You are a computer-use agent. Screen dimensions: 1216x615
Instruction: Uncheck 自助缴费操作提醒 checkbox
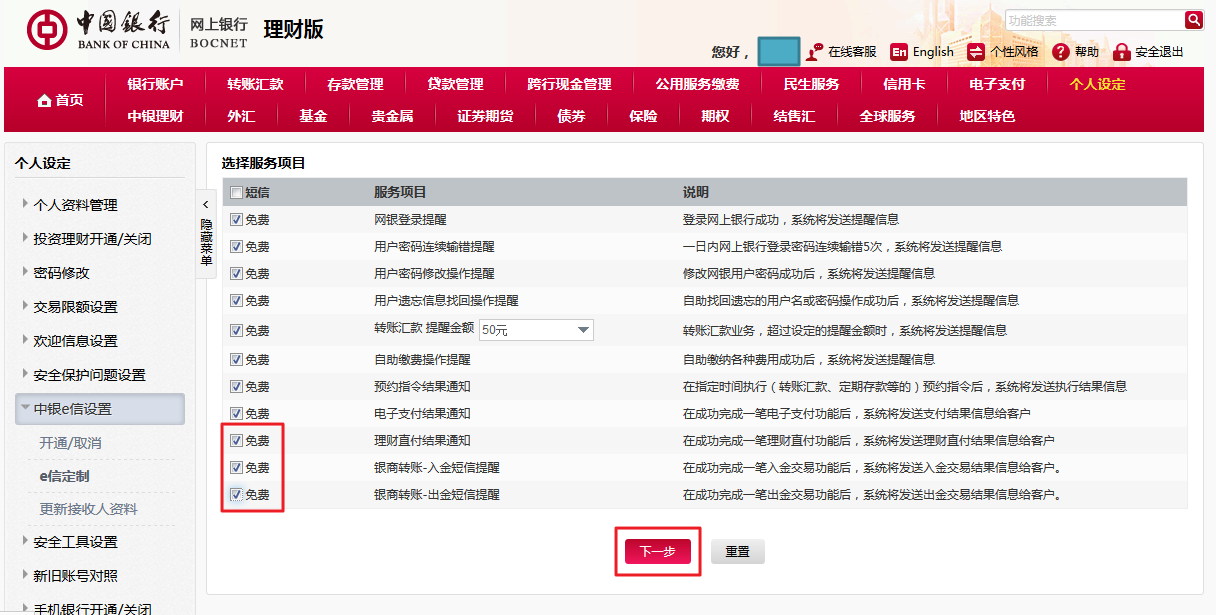point(236,359)
